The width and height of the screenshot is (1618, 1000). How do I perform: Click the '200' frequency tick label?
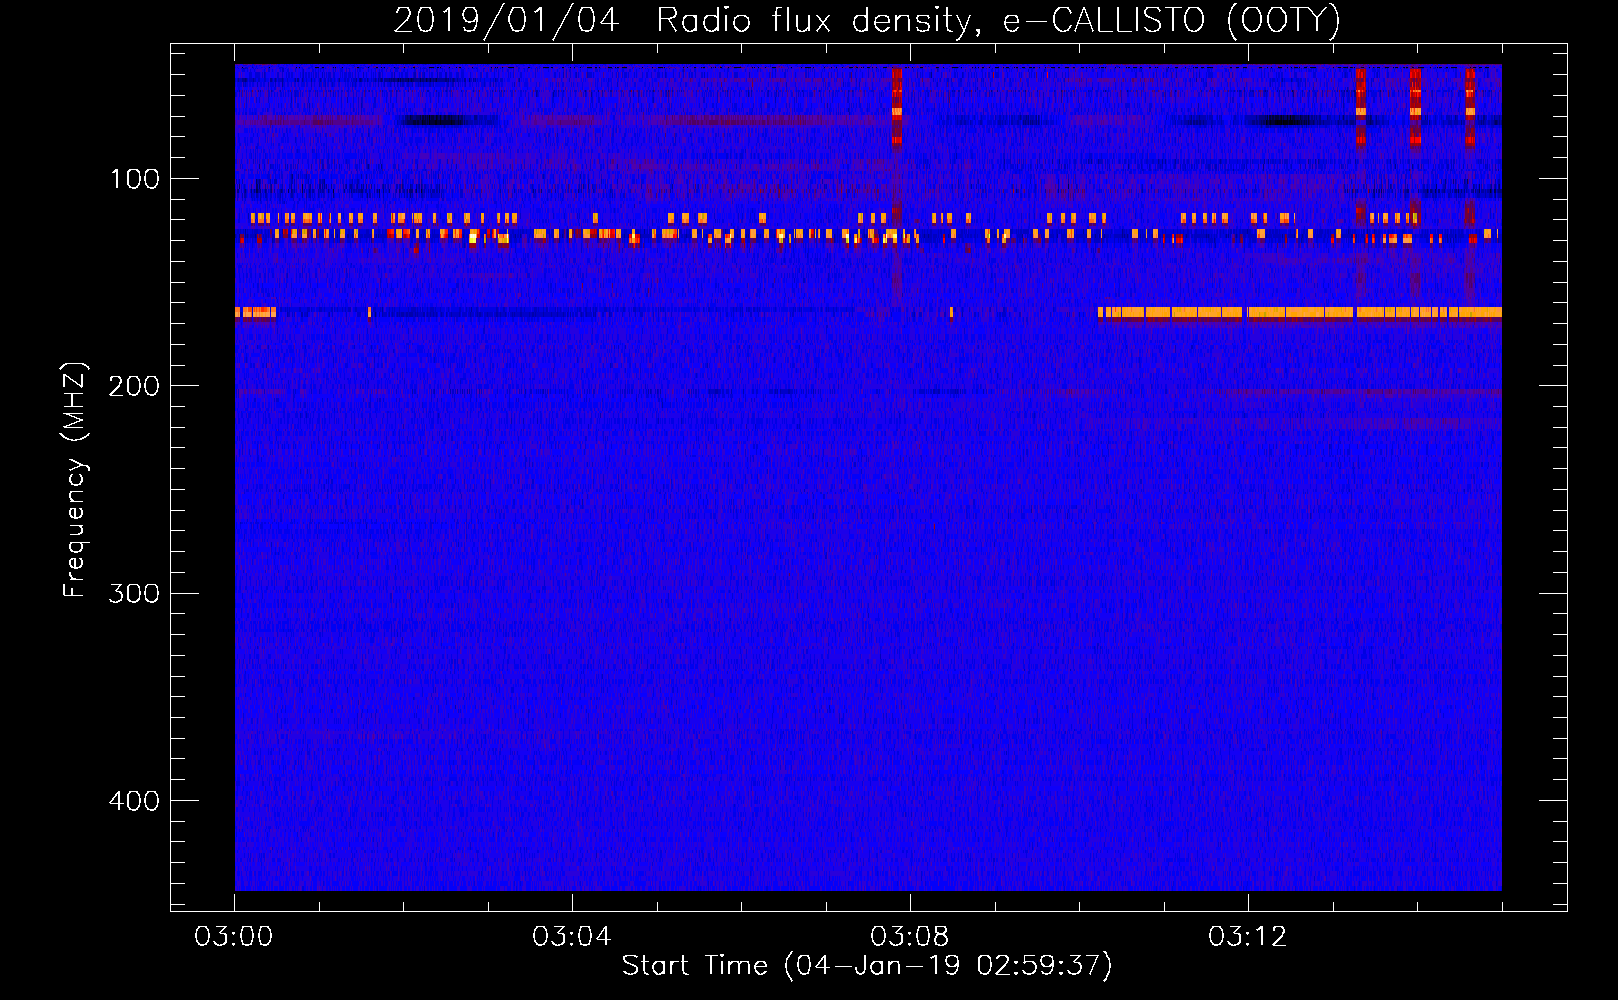point(134,386)
